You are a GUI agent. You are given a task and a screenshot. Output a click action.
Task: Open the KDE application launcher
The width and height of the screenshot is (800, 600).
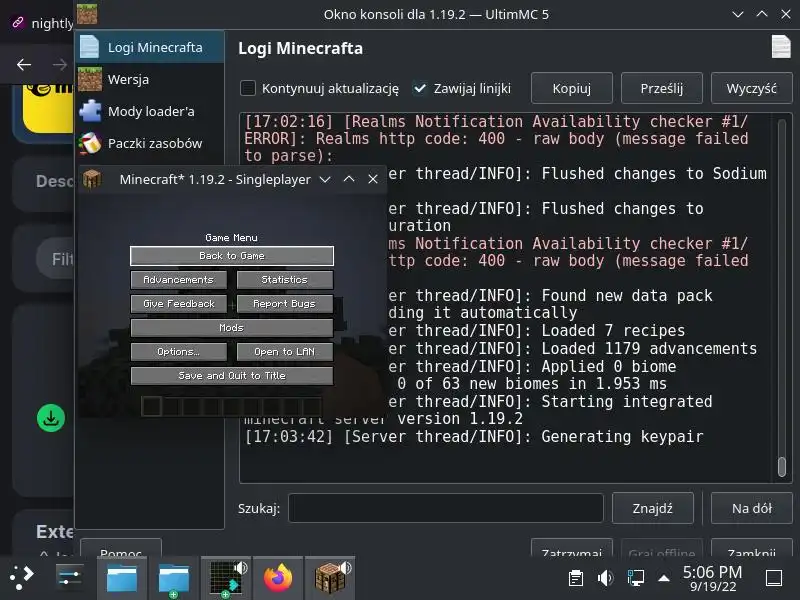pyautogui.click(x=21, y=578)
